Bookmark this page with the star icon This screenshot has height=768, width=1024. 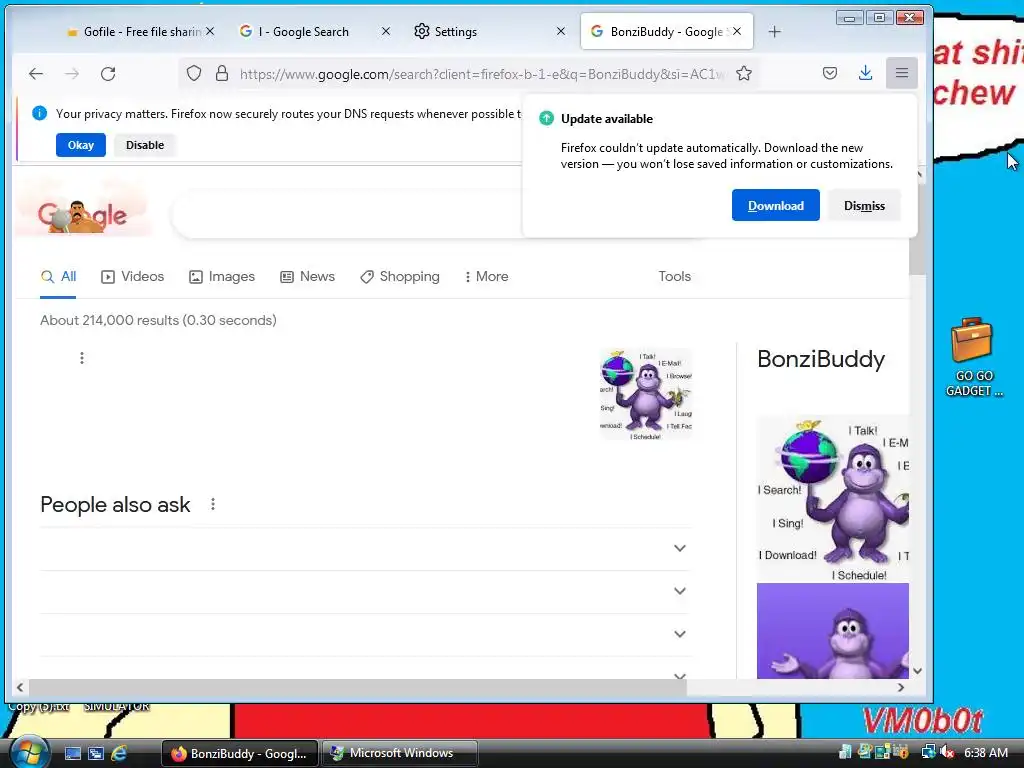click(744, 73)
